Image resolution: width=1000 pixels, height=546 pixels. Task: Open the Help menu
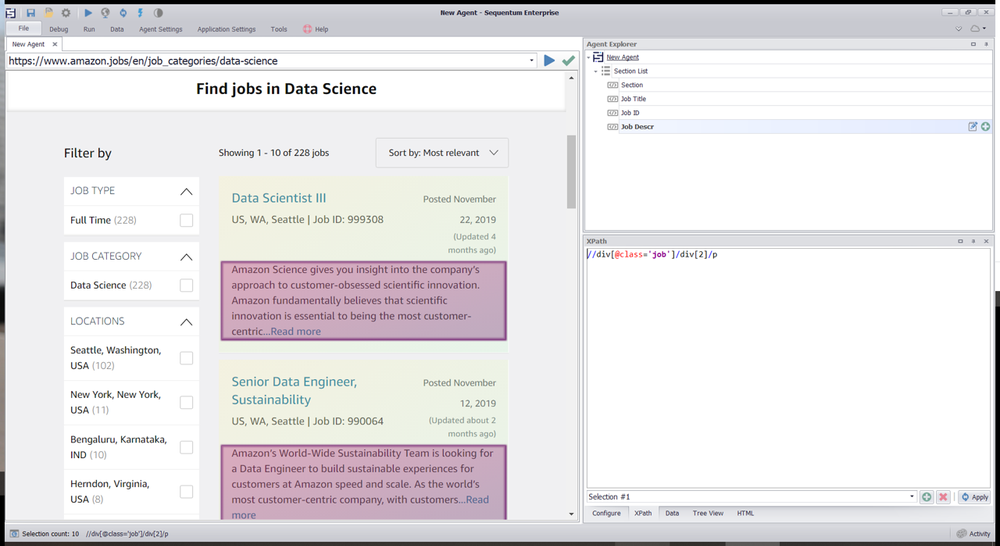(x=316, y=29)
